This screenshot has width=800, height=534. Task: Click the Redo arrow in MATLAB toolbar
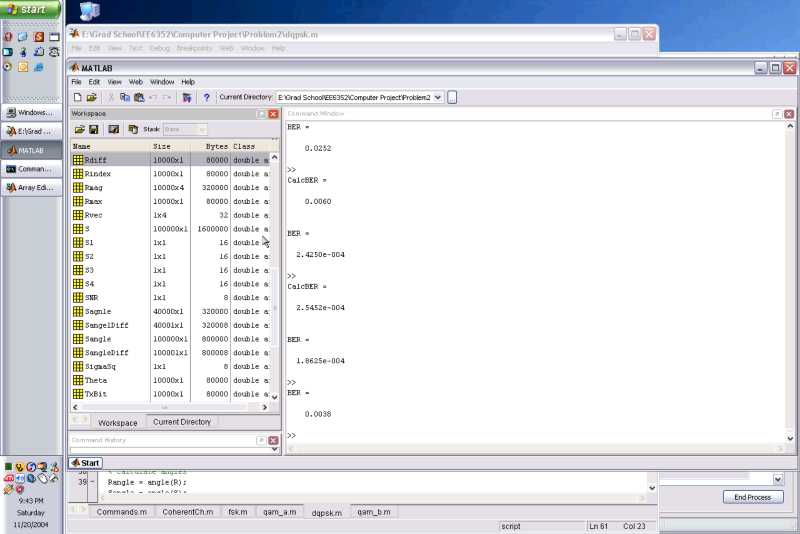click(167, 97)
